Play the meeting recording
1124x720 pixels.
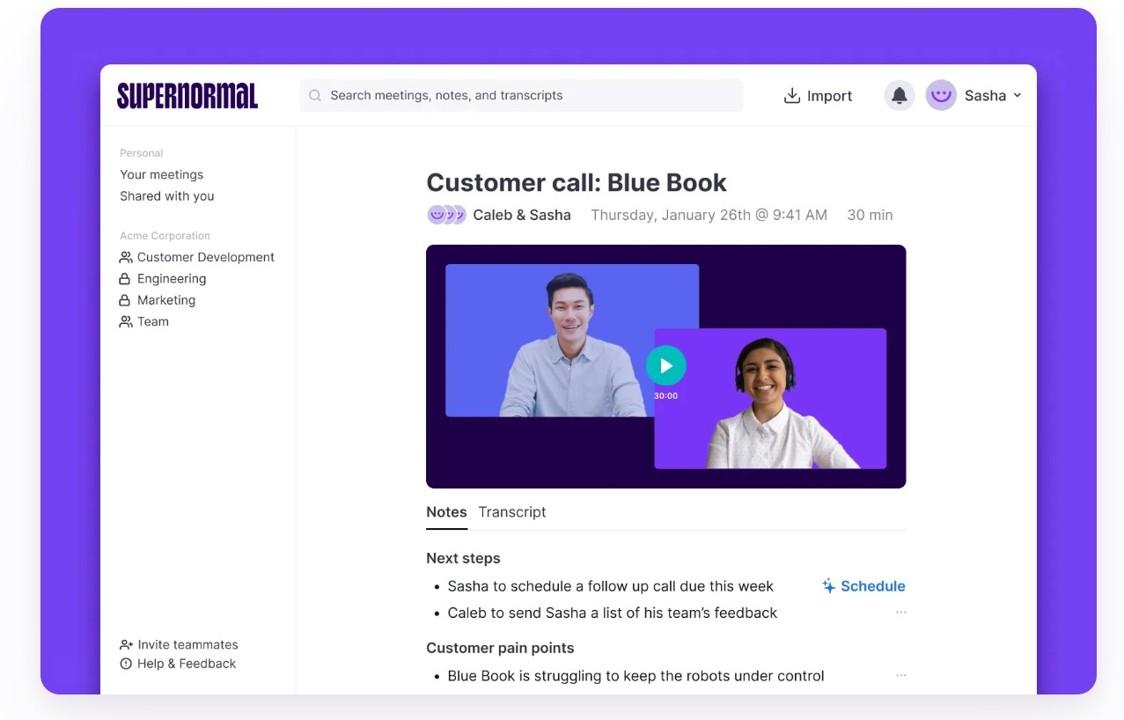point(666,366)
